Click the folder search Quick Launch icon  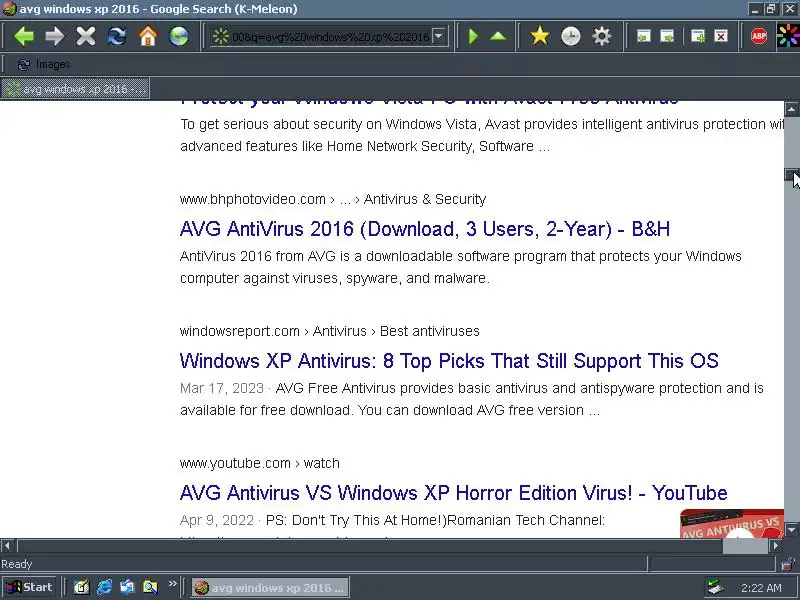[x=150, y=587]
